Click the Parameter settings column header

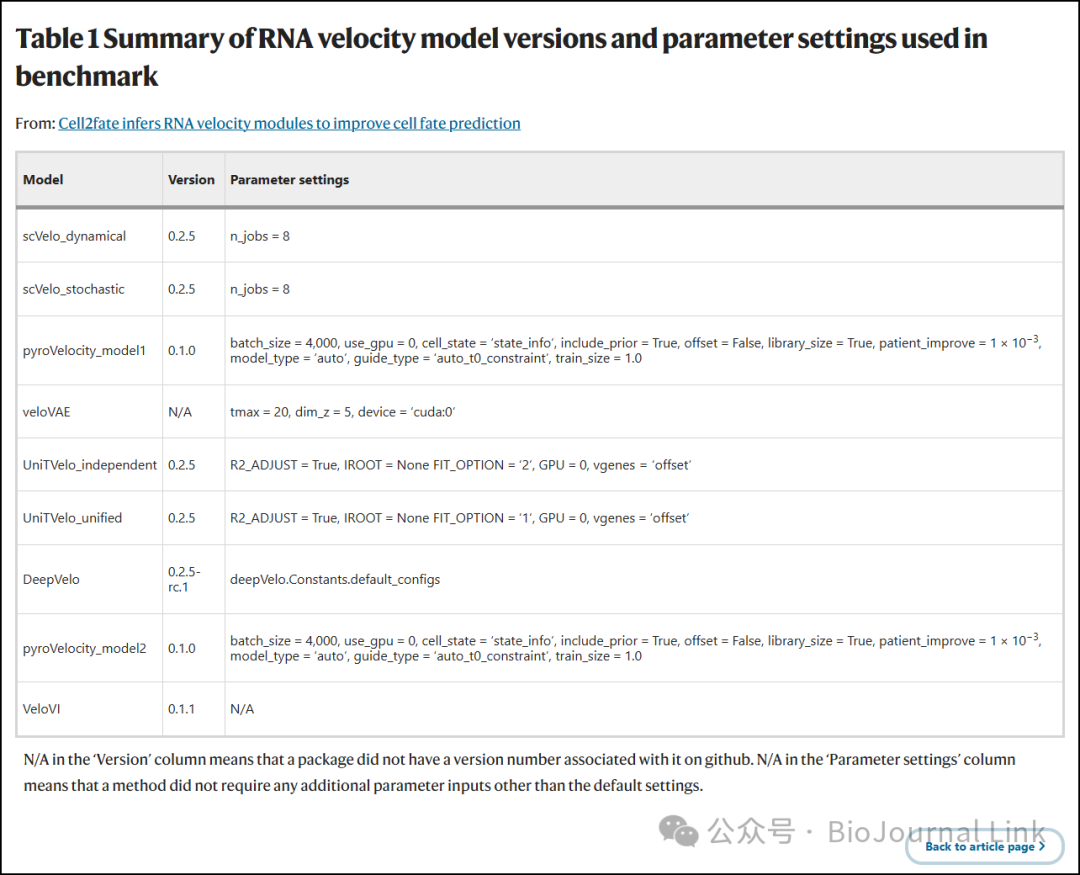pos(290,180)
